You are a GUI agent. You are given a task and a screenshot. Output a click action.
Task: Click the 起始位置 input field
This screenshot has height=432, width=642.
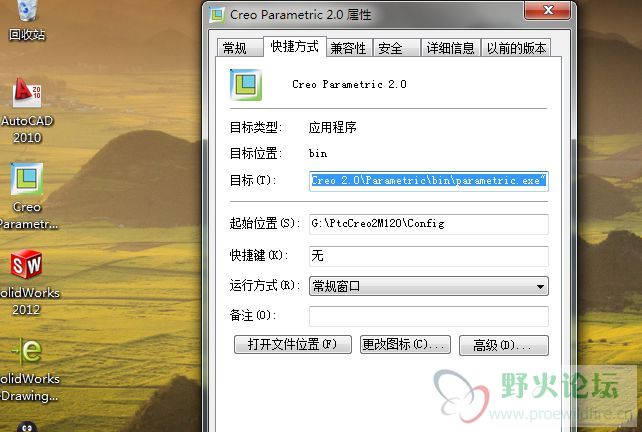point(429,224)
